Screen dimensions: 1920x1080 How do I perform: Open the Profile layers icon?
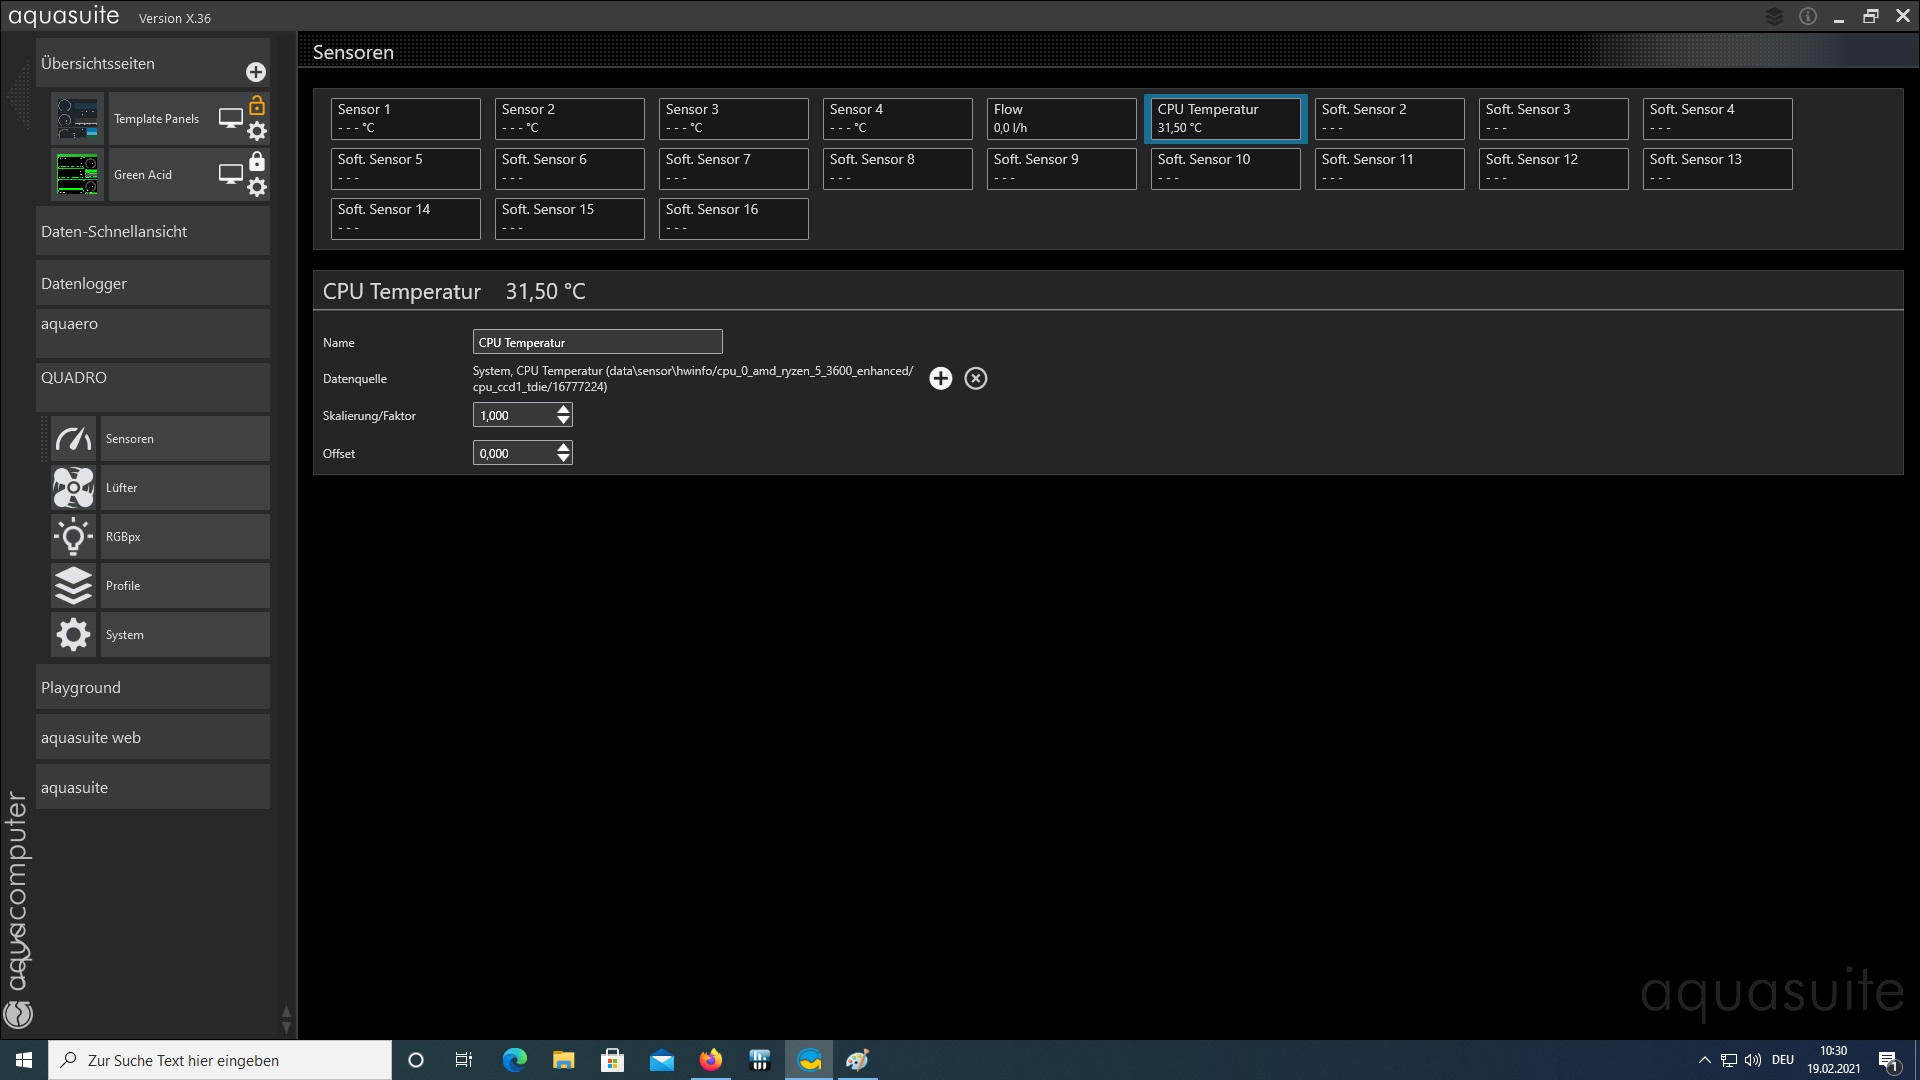(73, 586)
